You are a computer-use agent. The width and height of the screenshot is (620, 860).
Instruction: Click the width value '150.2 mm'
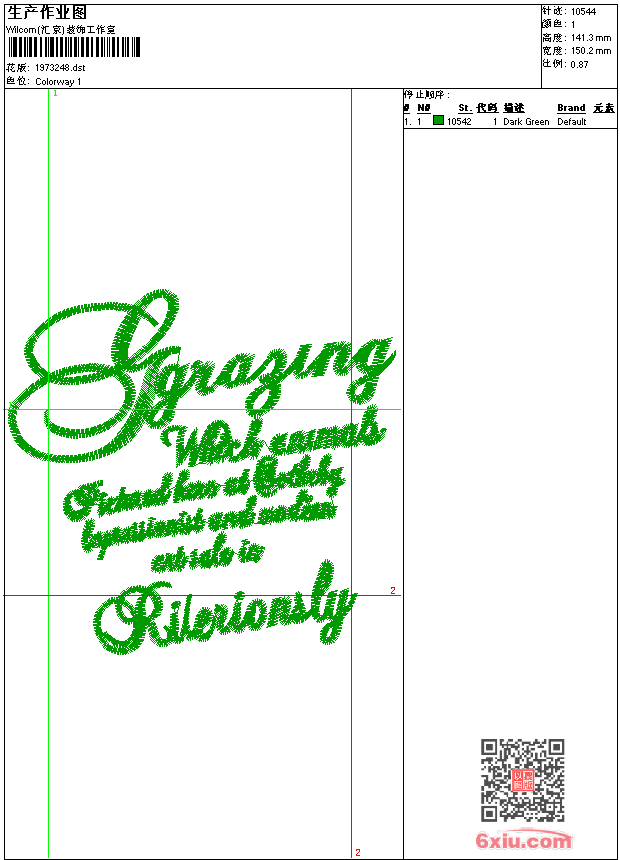pos(591,51)
